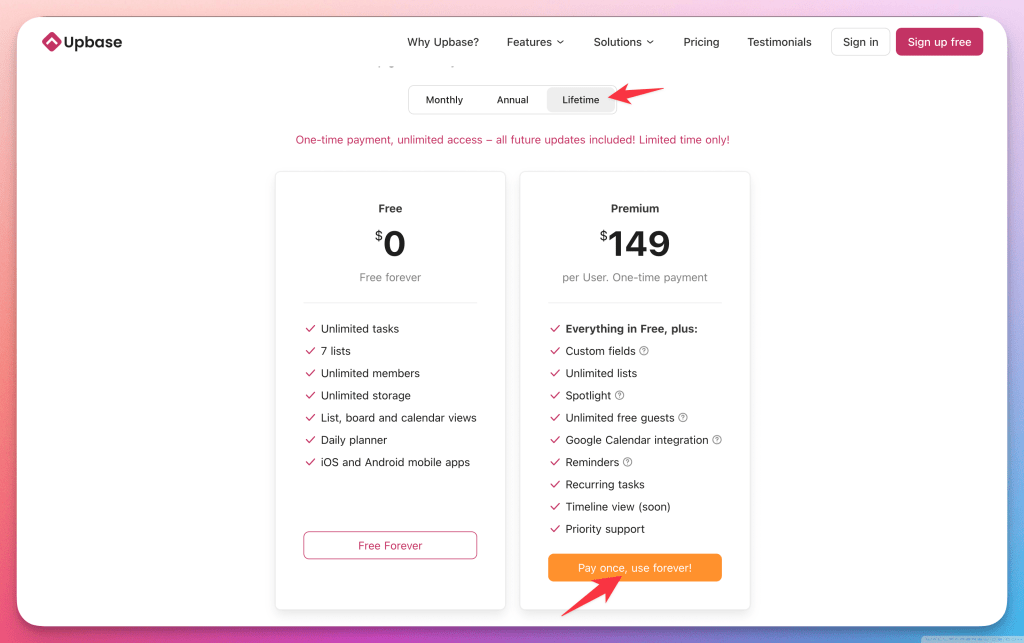
Task: Go to the Pricing page
Action: pos(701,42)
